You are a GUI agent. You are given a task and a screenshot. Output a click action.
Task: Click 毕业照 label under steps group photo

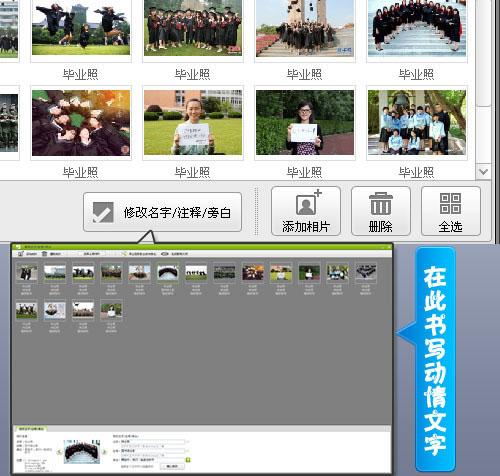coord(416,74)
